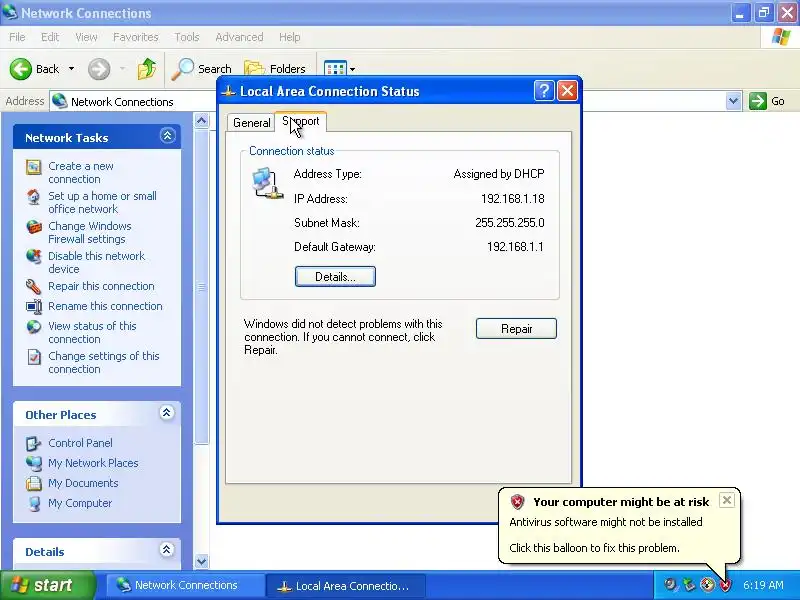Open Set up a home or small office network
This screenshot has height=600, width=800.
tap(102, 203)
